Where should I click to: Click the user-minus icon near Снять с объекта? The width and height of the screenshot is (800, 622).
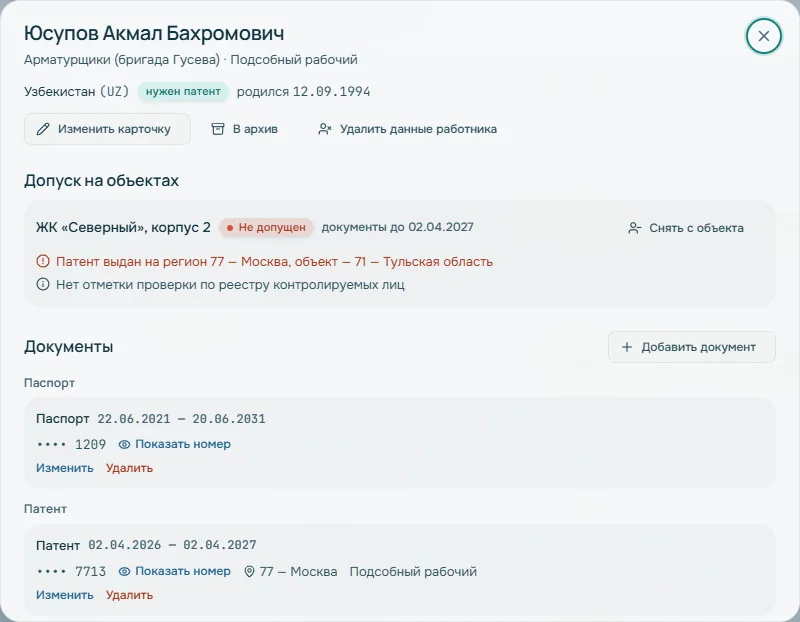click(635, 228)
